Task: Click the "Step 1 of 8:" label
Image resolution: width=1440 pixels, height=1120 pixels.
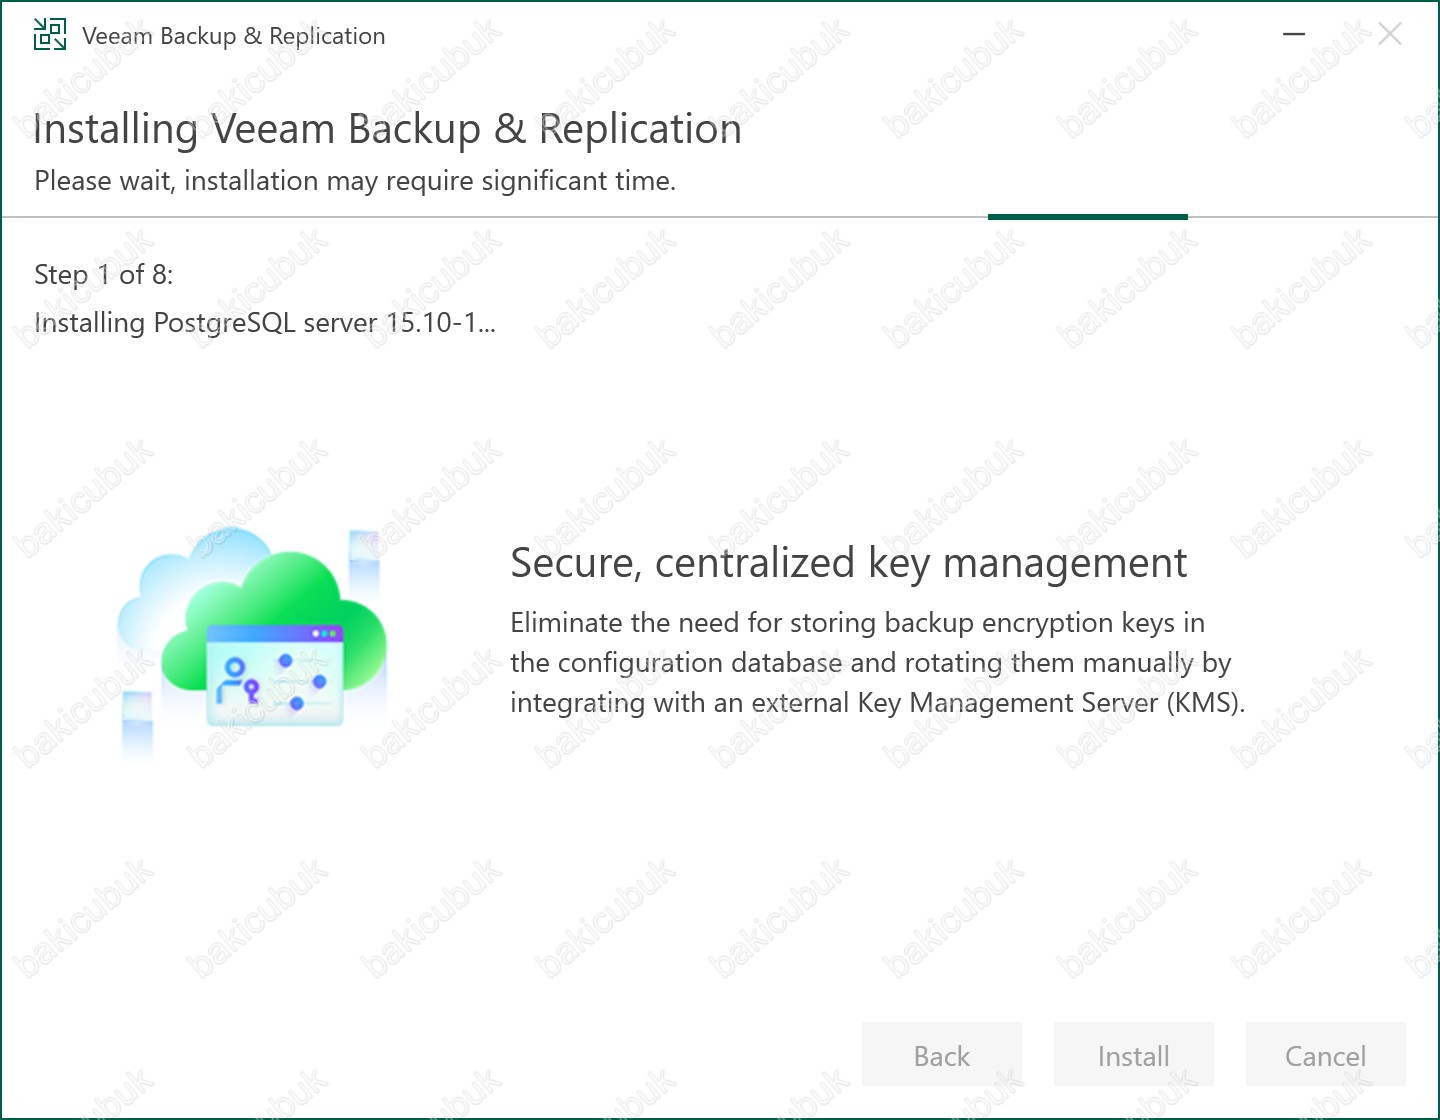Action: [x=104, y=275]
